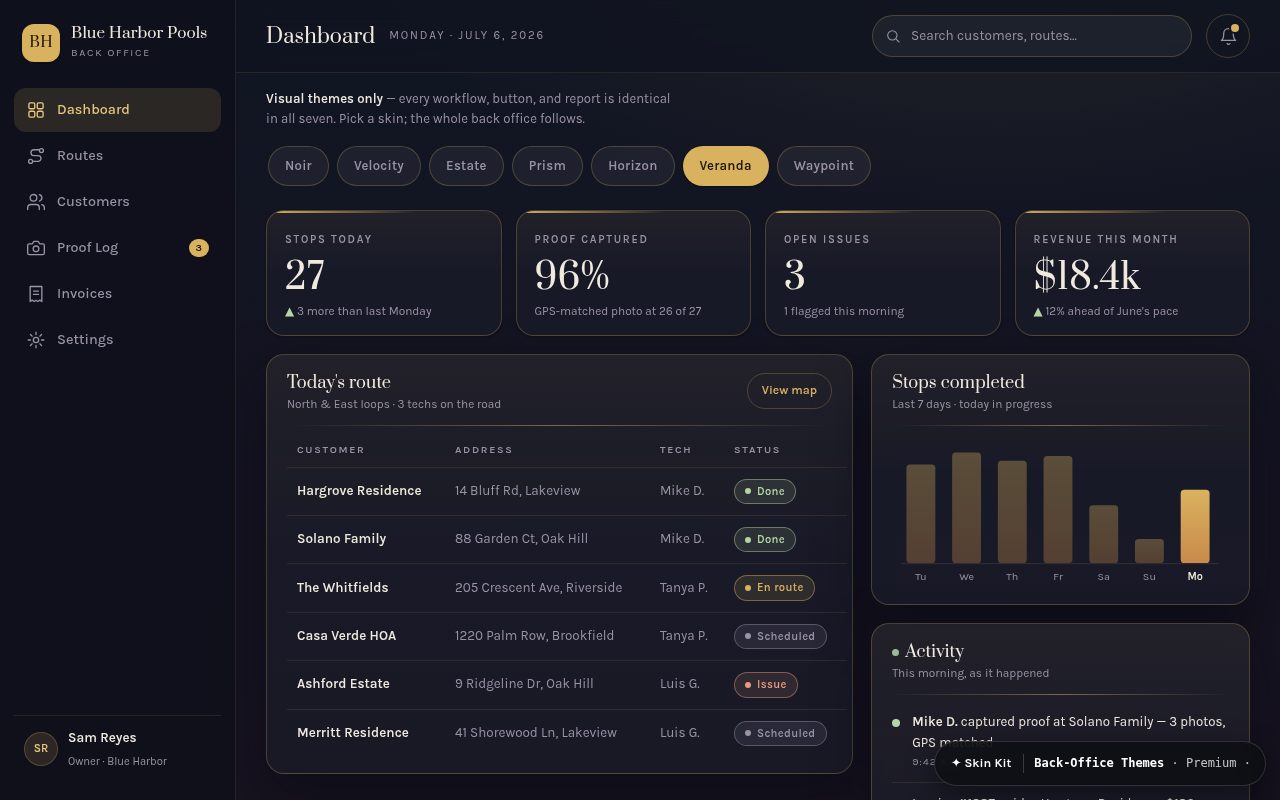The width and height of the screenshot is (1280, 800).
Task: Open the Open Issues card
Action: 883,273
